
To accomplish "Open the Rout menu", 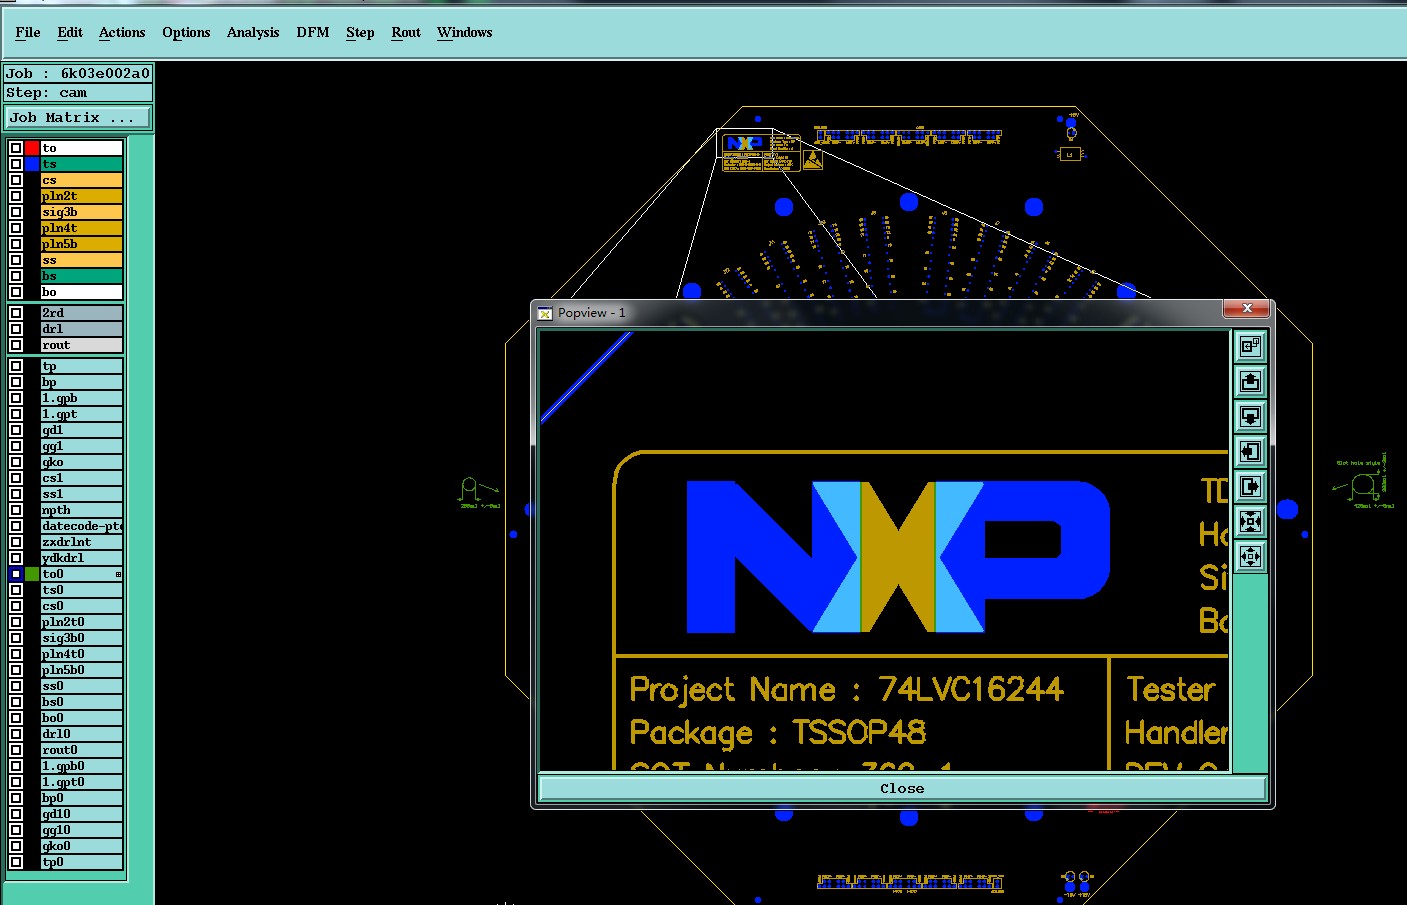I will pos(406,32).
